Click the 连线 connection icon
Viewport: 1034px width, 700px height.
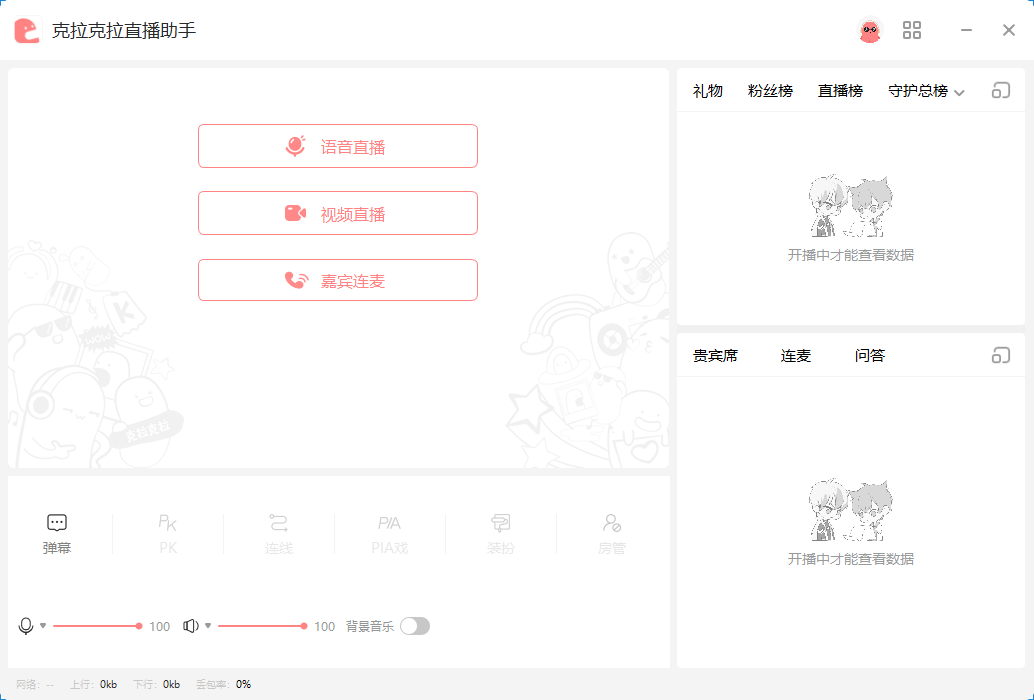click(279, 530)
